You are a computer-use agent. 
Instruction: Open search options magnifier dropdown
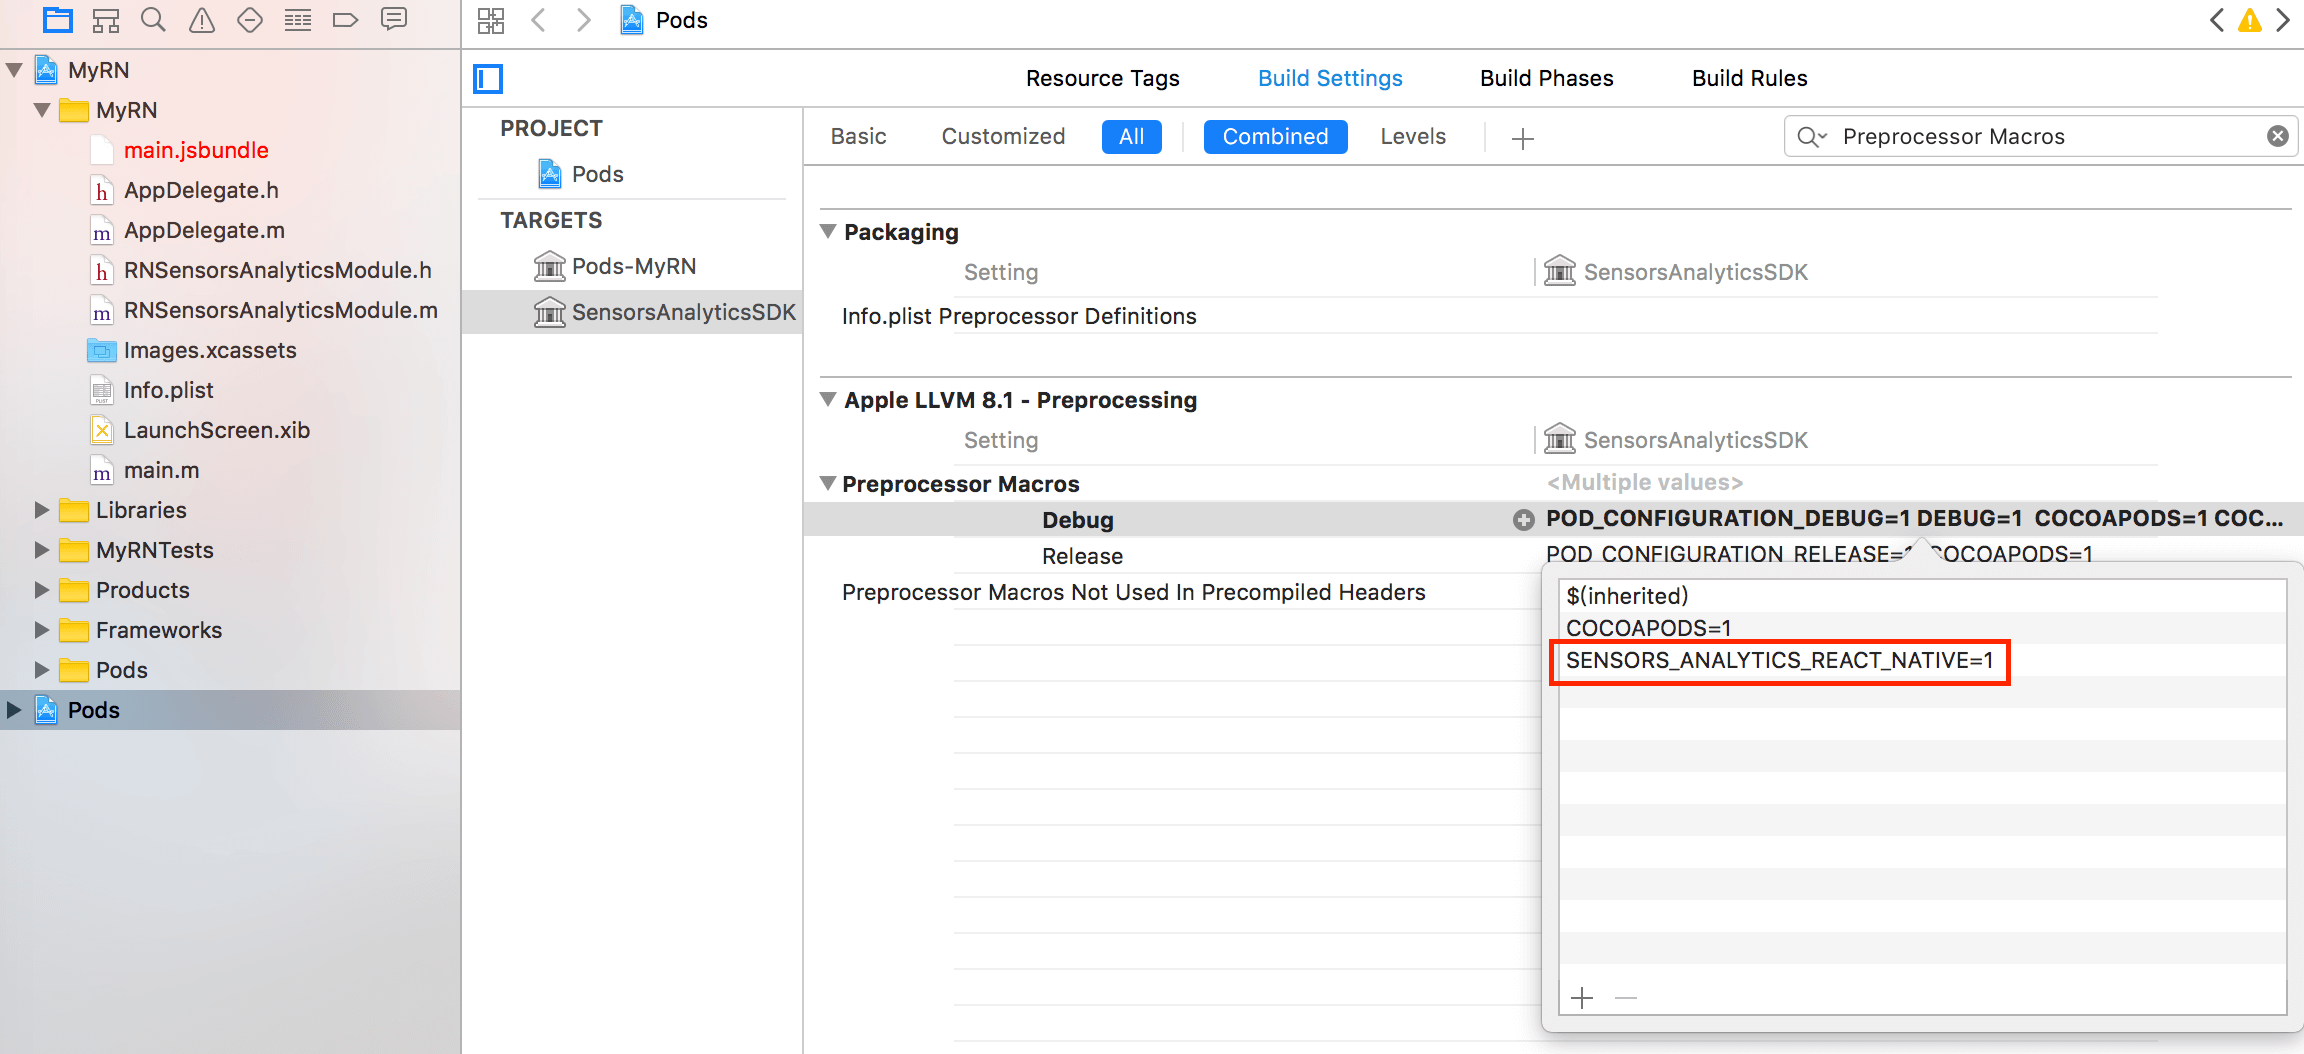[1812, 136]
